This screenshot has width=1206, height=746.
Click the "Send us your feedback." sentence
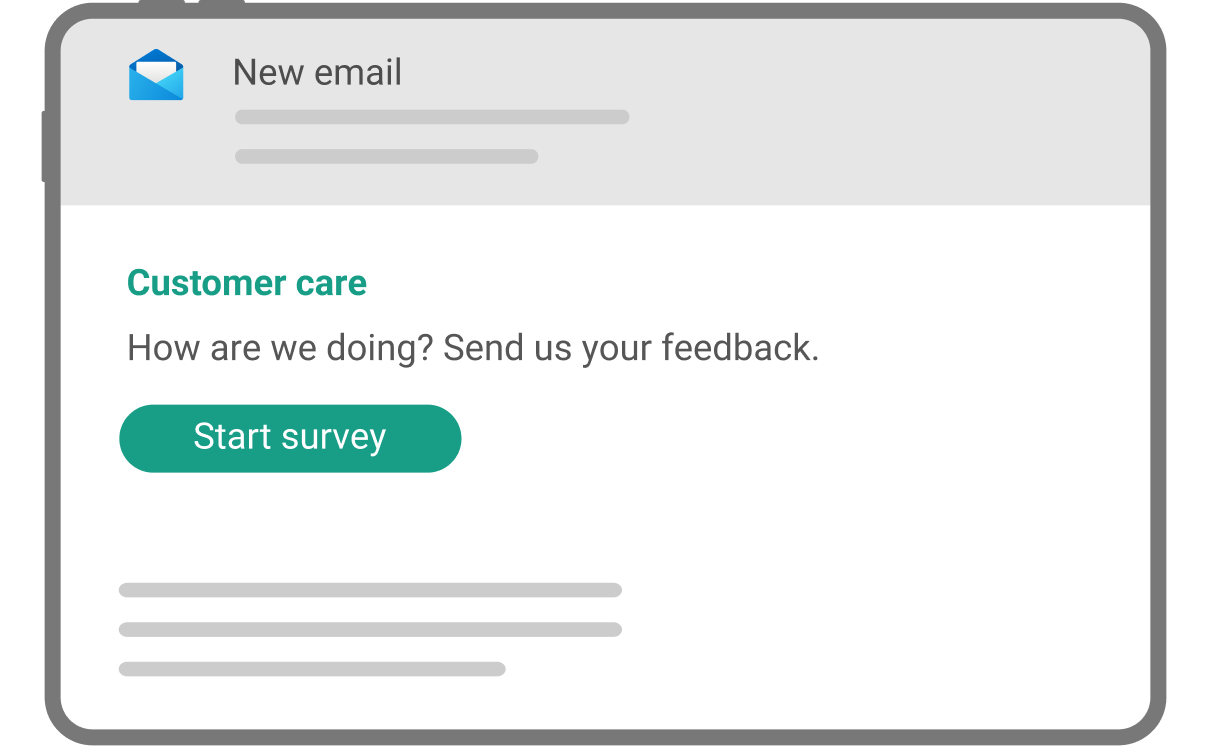click(x=631, y=348)
